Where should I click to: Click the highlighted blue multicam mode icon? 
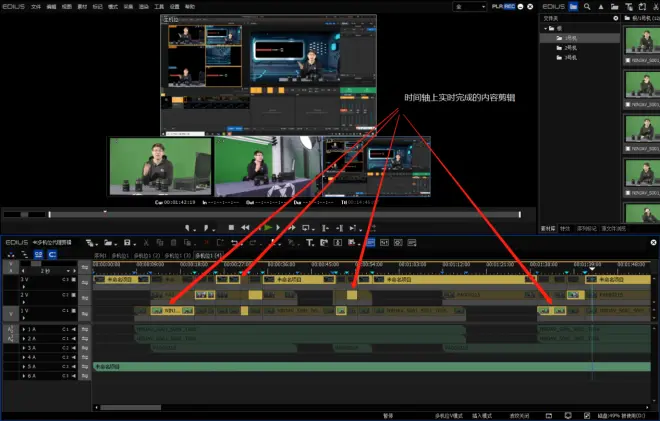coord(371,242)
